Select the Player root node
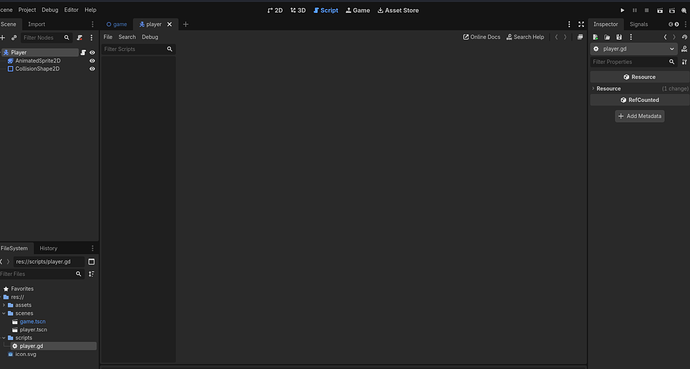 click(18, 52)
